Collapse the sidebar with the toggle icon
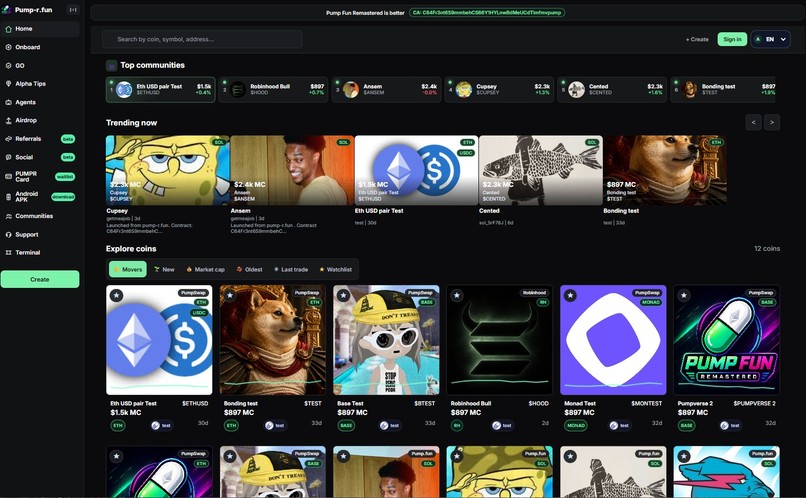The image size is (806, 498). click(x=73, y=10)
